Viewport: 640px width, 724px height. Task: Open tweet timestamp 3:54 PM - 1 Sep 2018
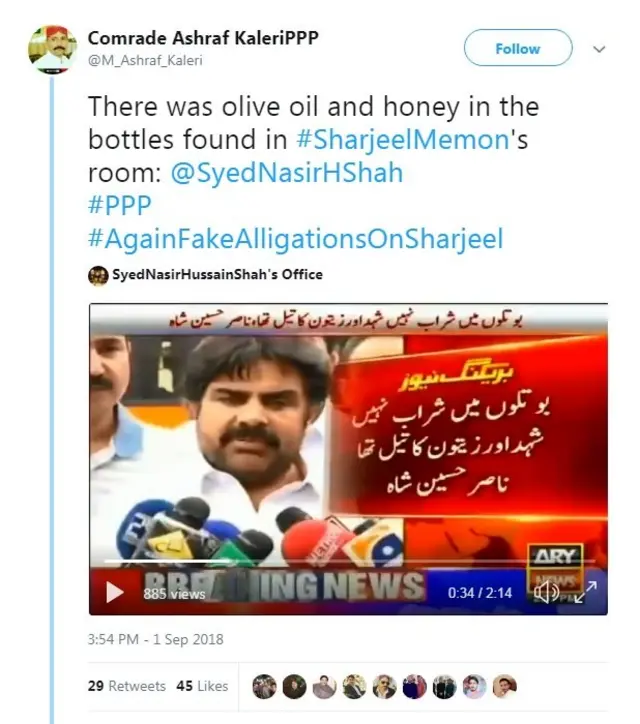[156, 639]
